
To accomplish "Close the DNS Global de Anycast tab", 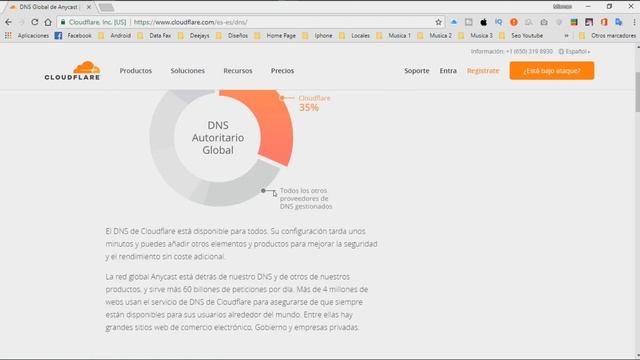I will [x=89, y=7].
